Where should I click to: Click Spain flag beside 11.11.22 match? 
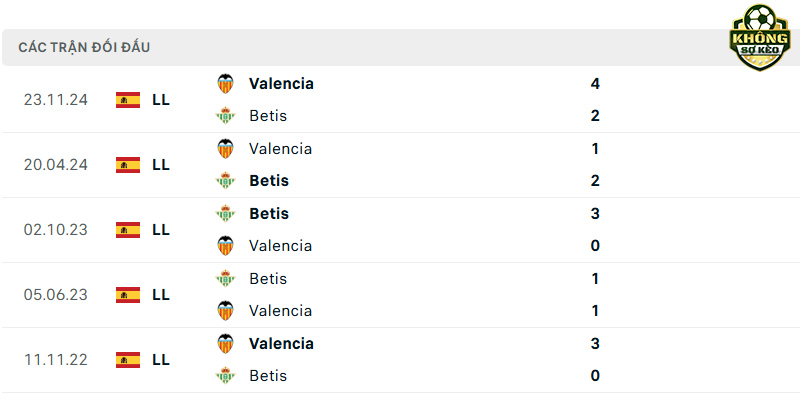click(x=128, y=360)
